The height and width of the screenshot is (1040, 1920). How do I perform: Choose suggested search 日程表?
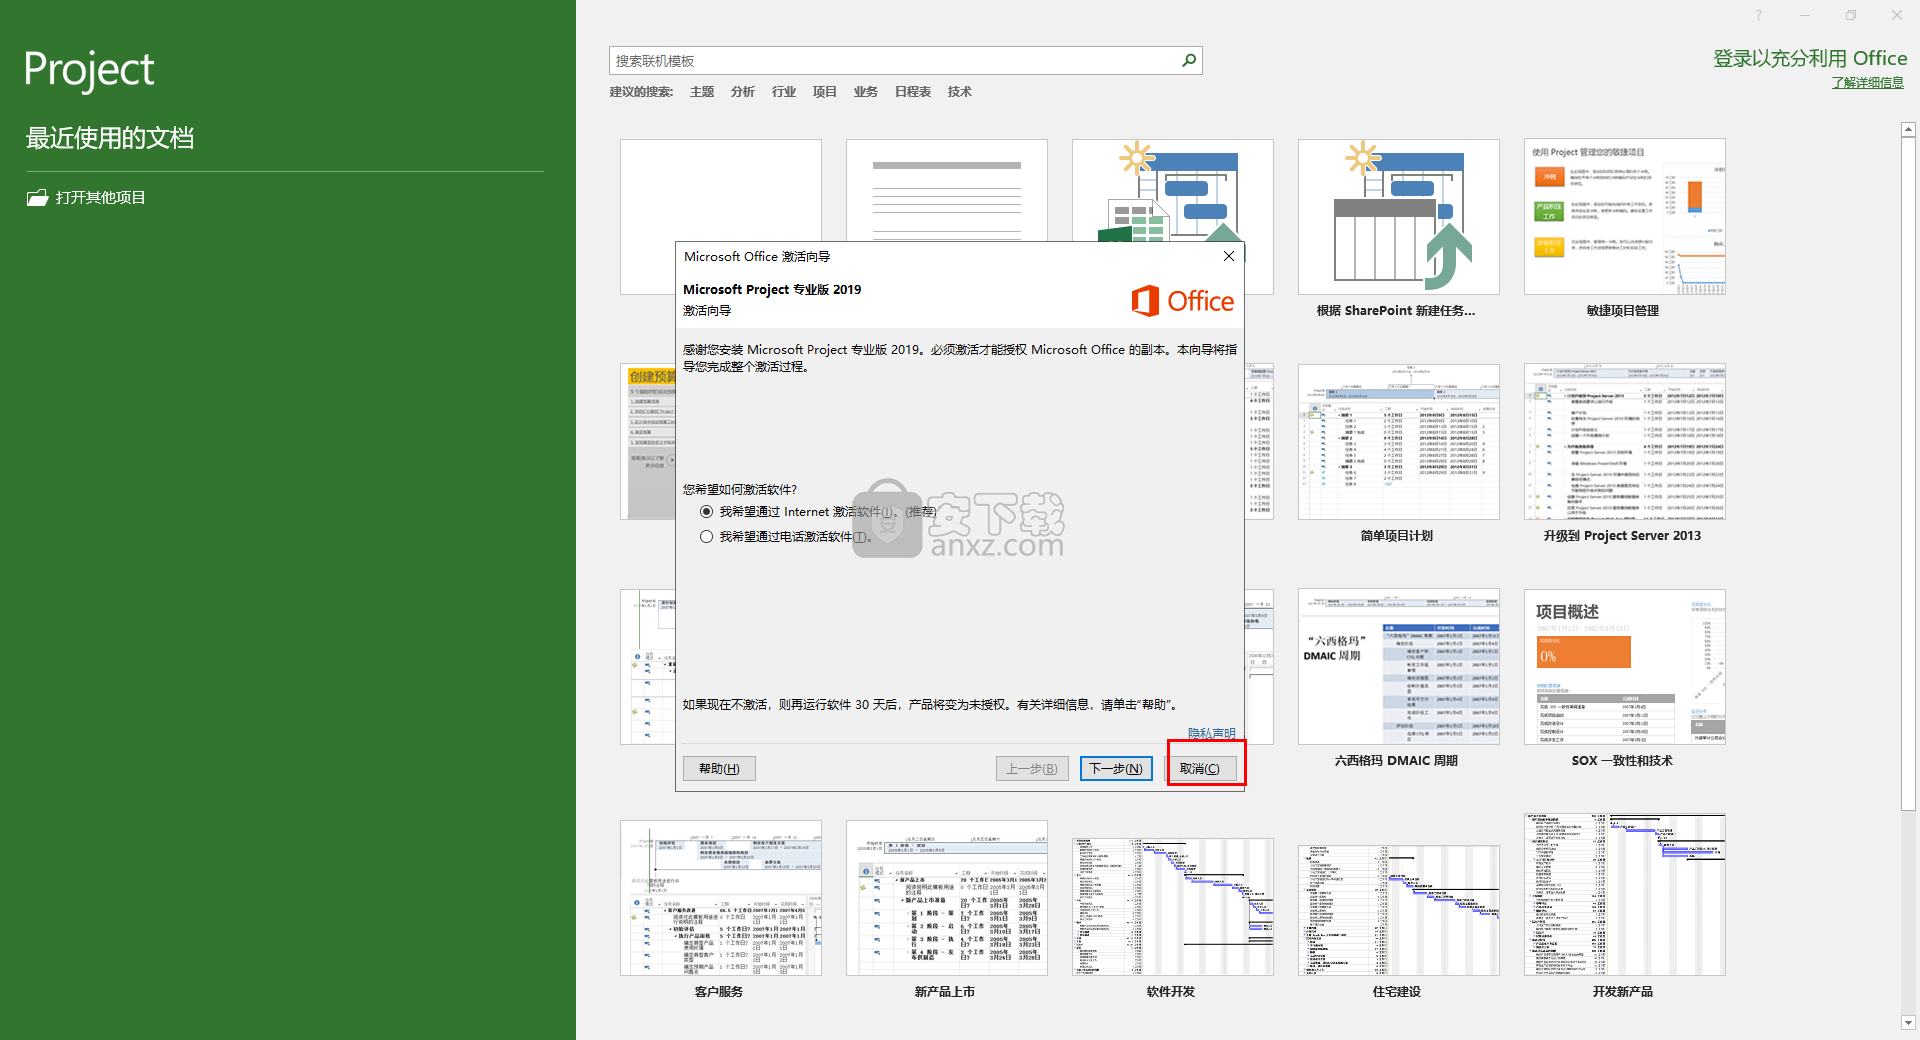pyautogui.click(x=913, y=92)
